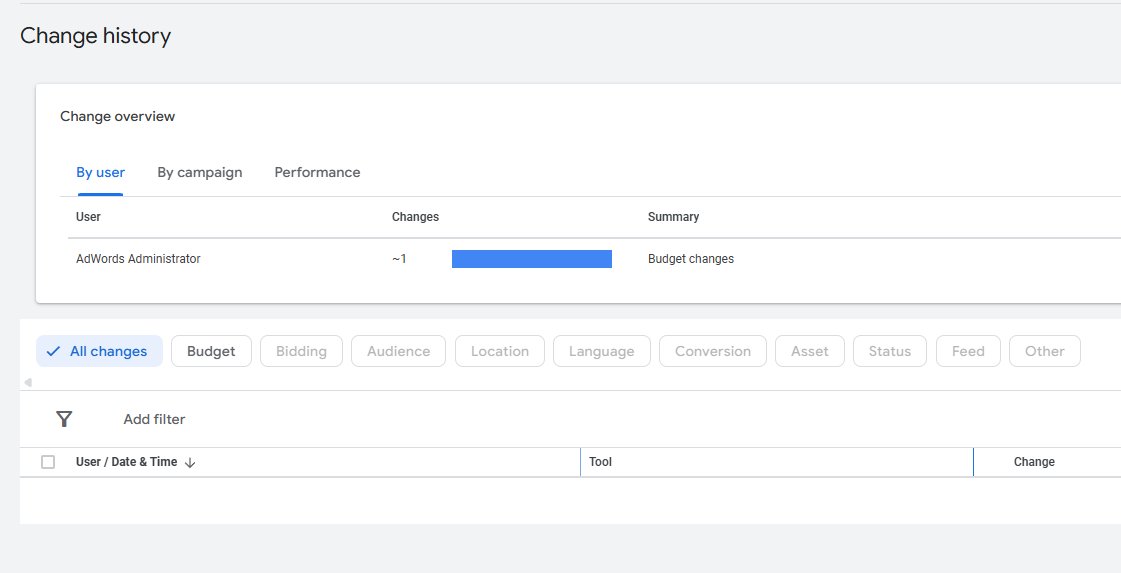Click the Tool column header
Screen dimensions: 1121x573
tap(601, 462)
